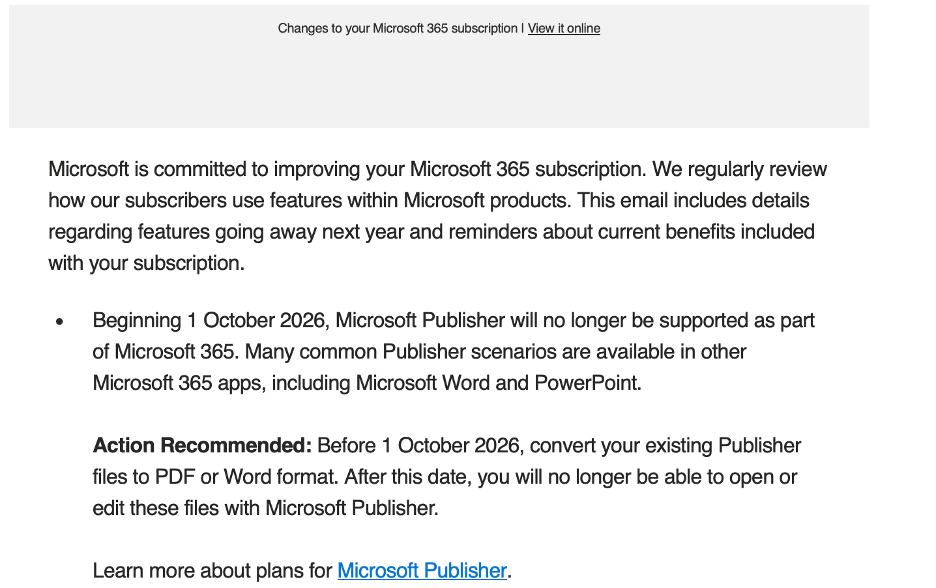
Task: Click the 'We regularly review' sentence start
Action: (739, 169)
